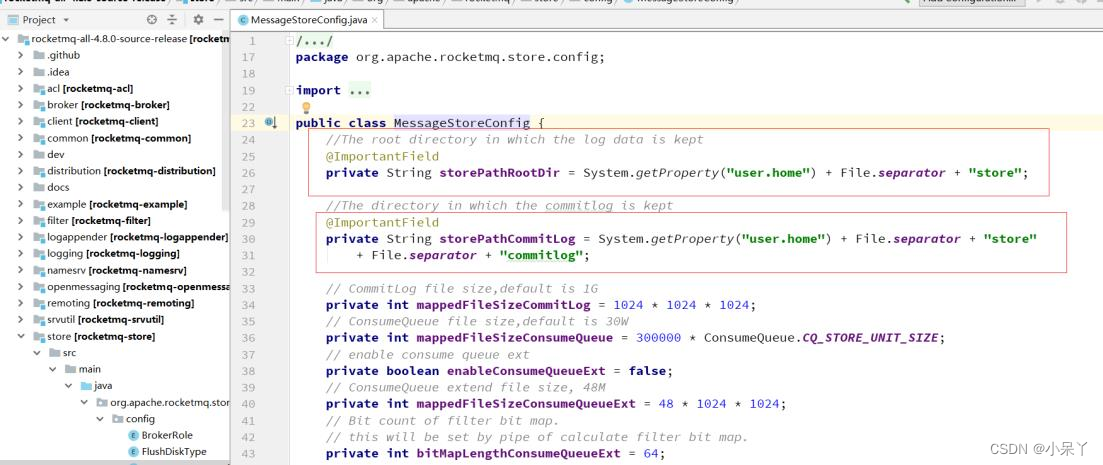Select the FlushDiskType class name
Screen dimensions: 1103x465
pyautogui.click(x=174, y=452)
